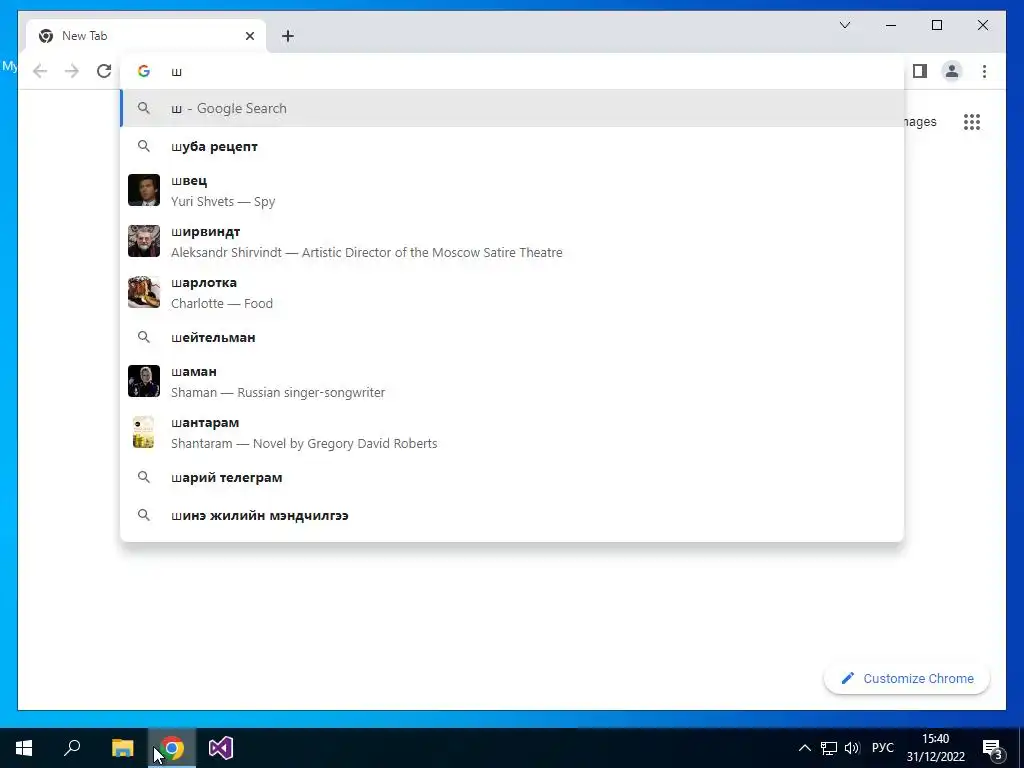Click the Aleksandr Shirvindt thumbnail photo
Screen dimensions: 1024x768
click(144, 241)
